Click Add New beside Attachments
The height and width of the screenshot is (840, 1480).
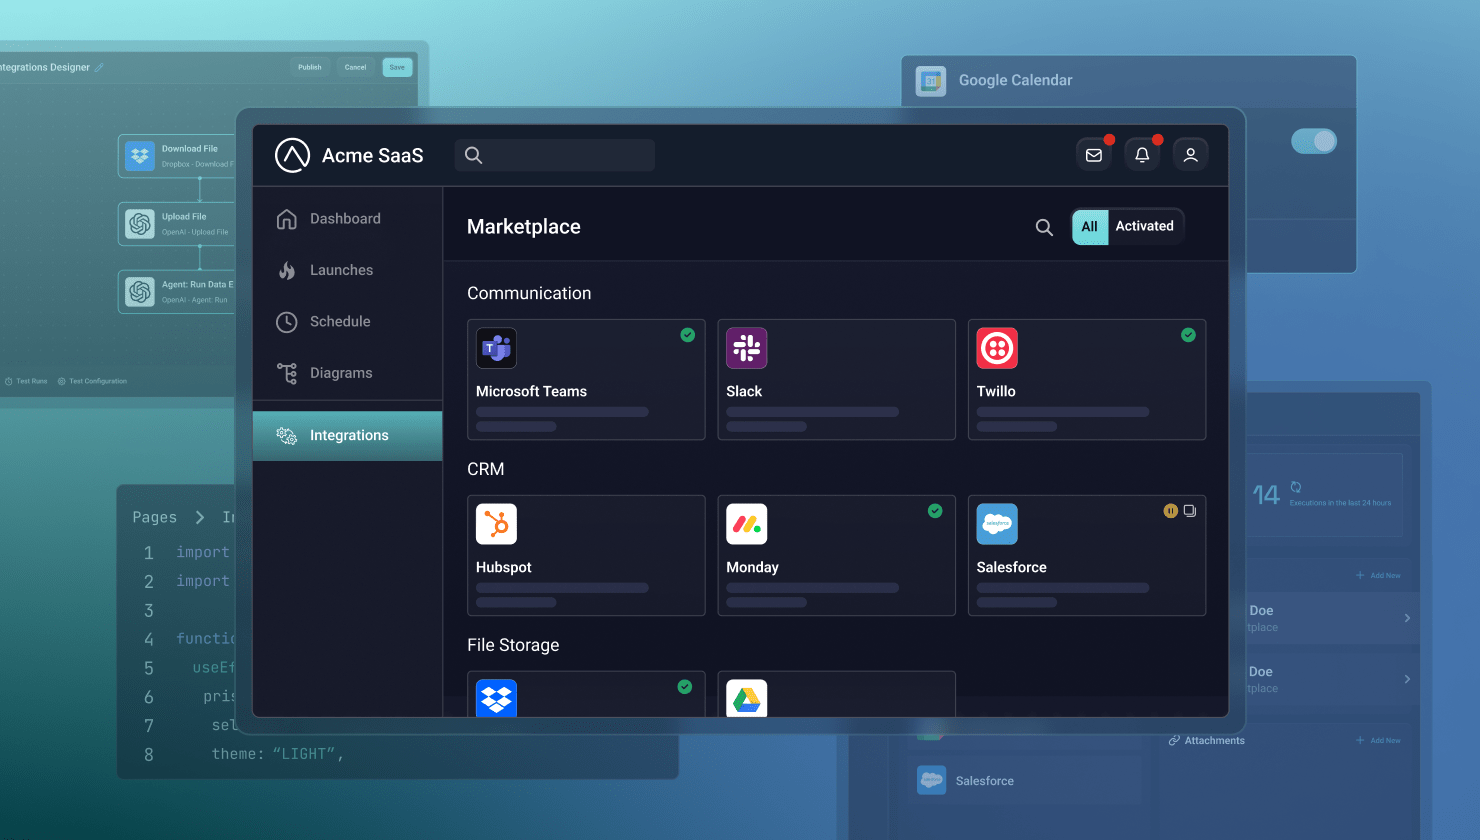(x=1379, y=740)
